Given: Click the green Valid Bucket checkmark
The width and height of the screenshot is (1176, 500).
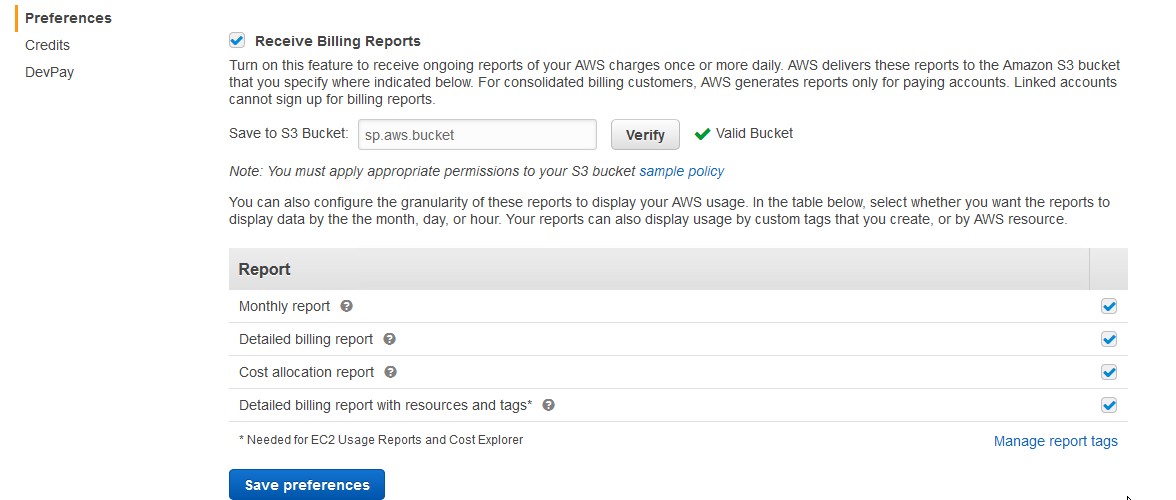Looking at the screenshot, I should [702, 134].
